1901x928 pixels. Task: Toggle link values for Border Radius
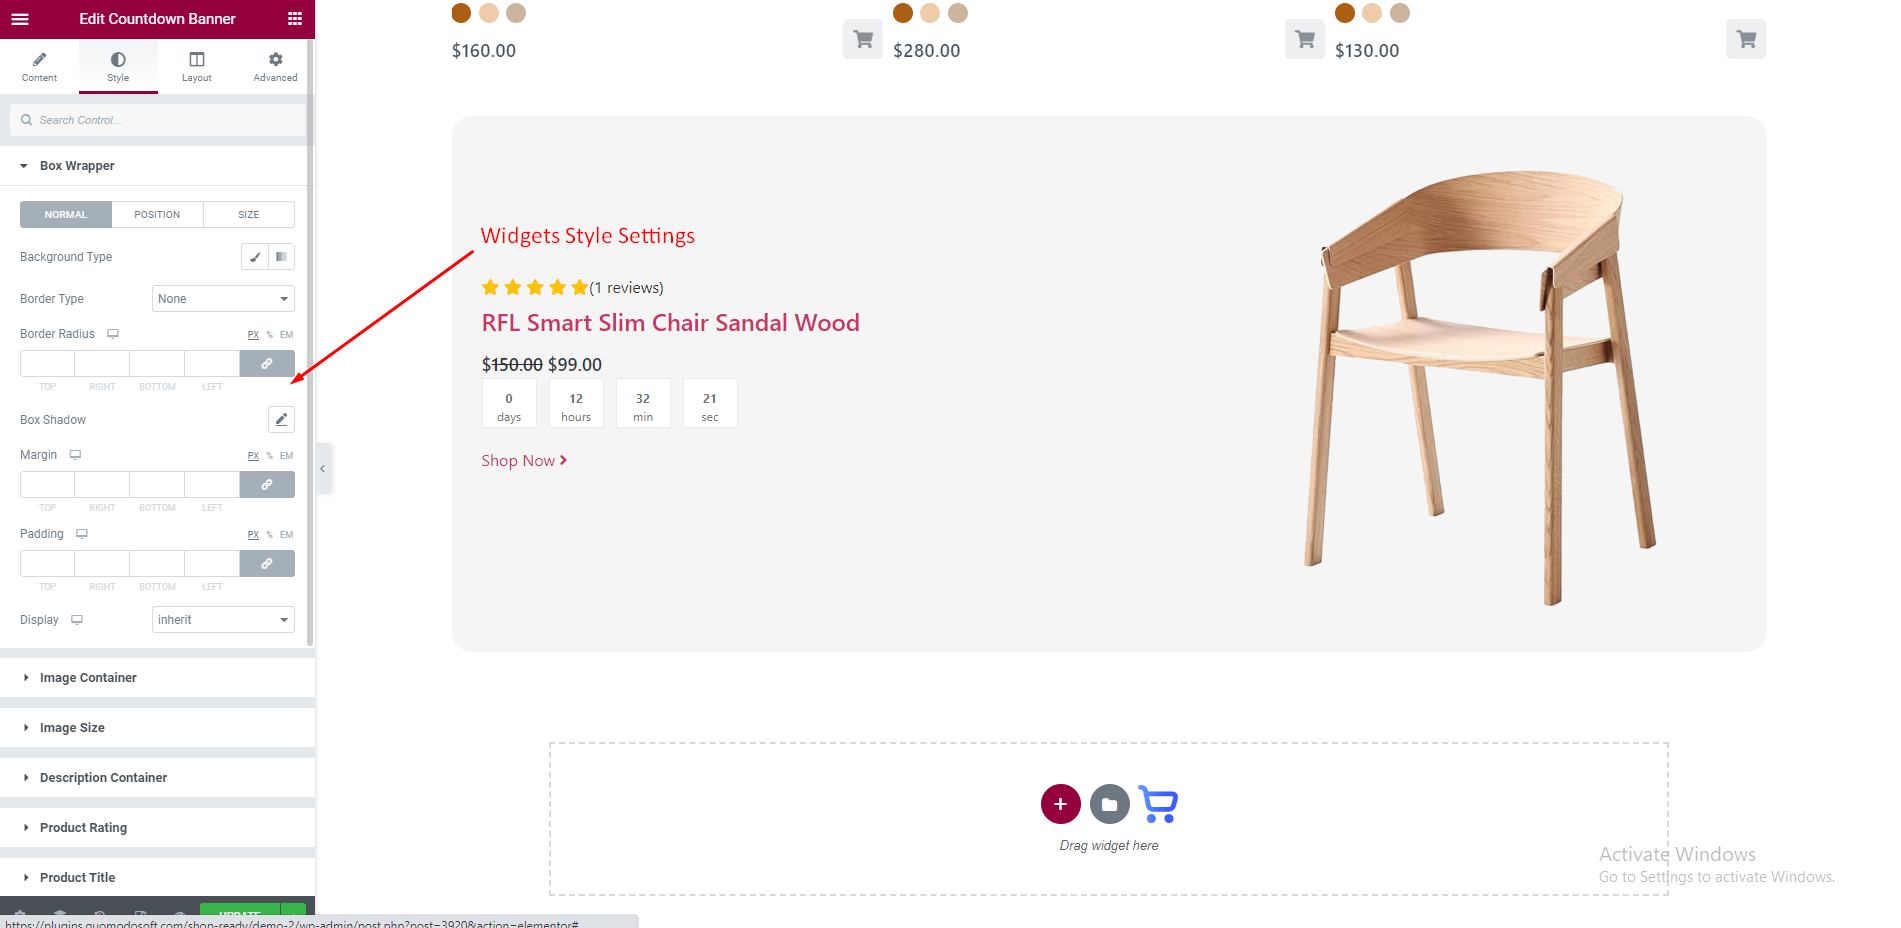[x=267, y=364]
